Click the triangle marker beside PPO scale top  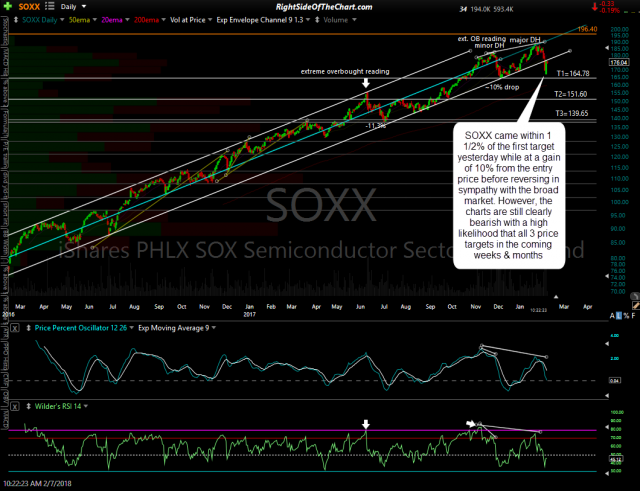(x=605, y=344)
